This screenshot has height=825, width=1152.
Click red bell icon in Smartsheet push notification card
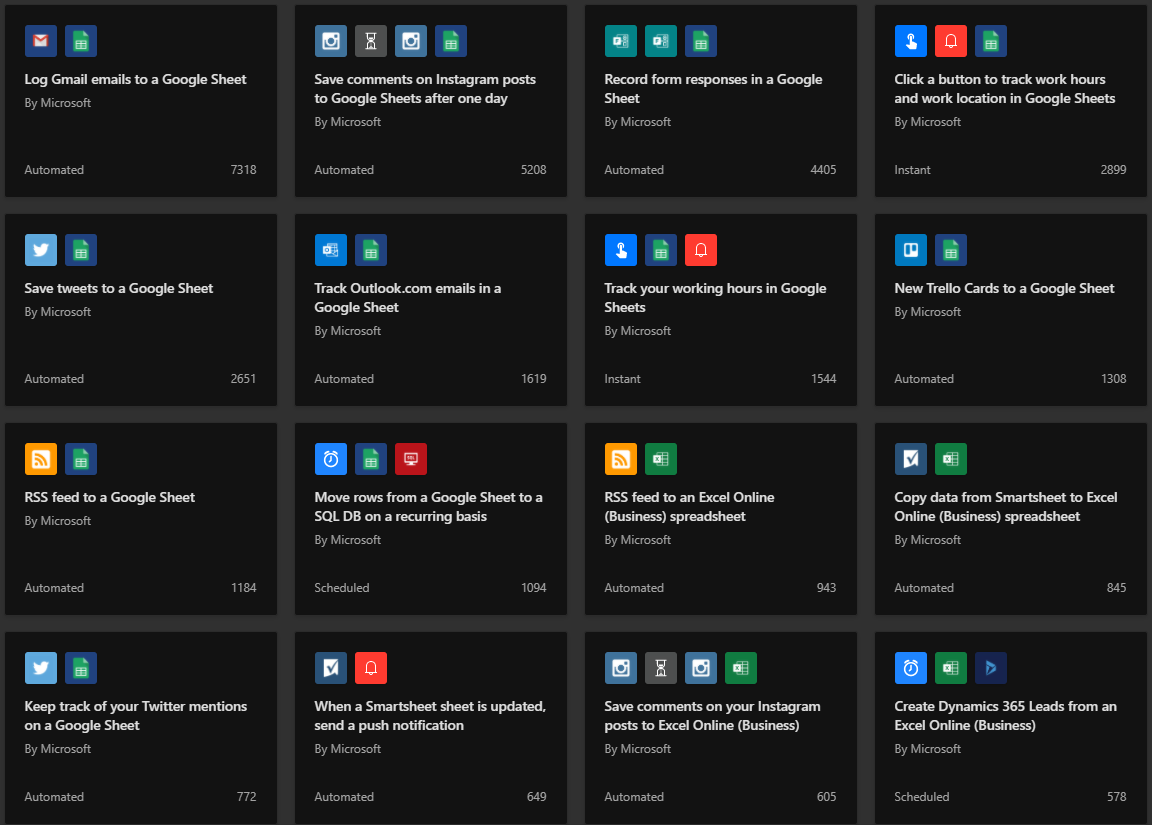pos(371,668)
